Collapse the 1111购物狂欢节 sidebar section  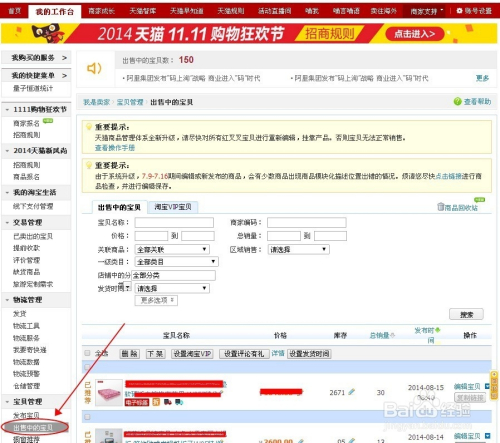7,109
